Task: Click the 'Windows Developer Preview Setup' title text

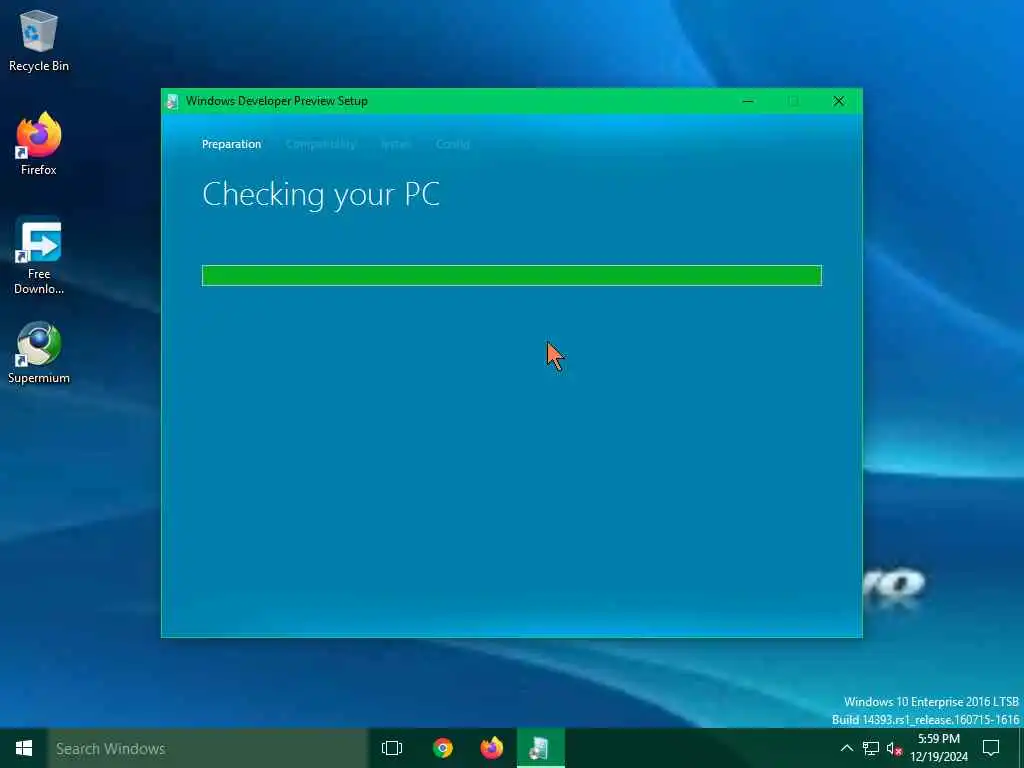Action: (277, 101)
